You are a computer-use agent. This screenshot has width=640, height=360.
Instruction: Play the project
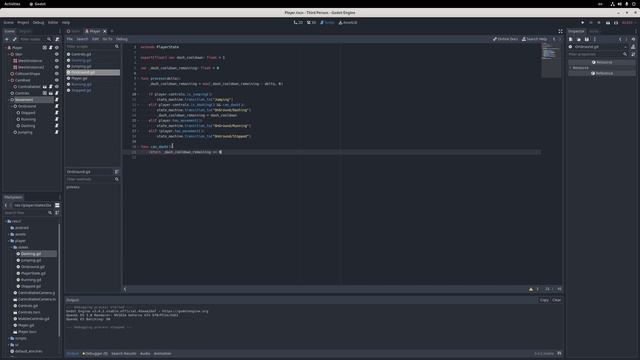(582, 22)
